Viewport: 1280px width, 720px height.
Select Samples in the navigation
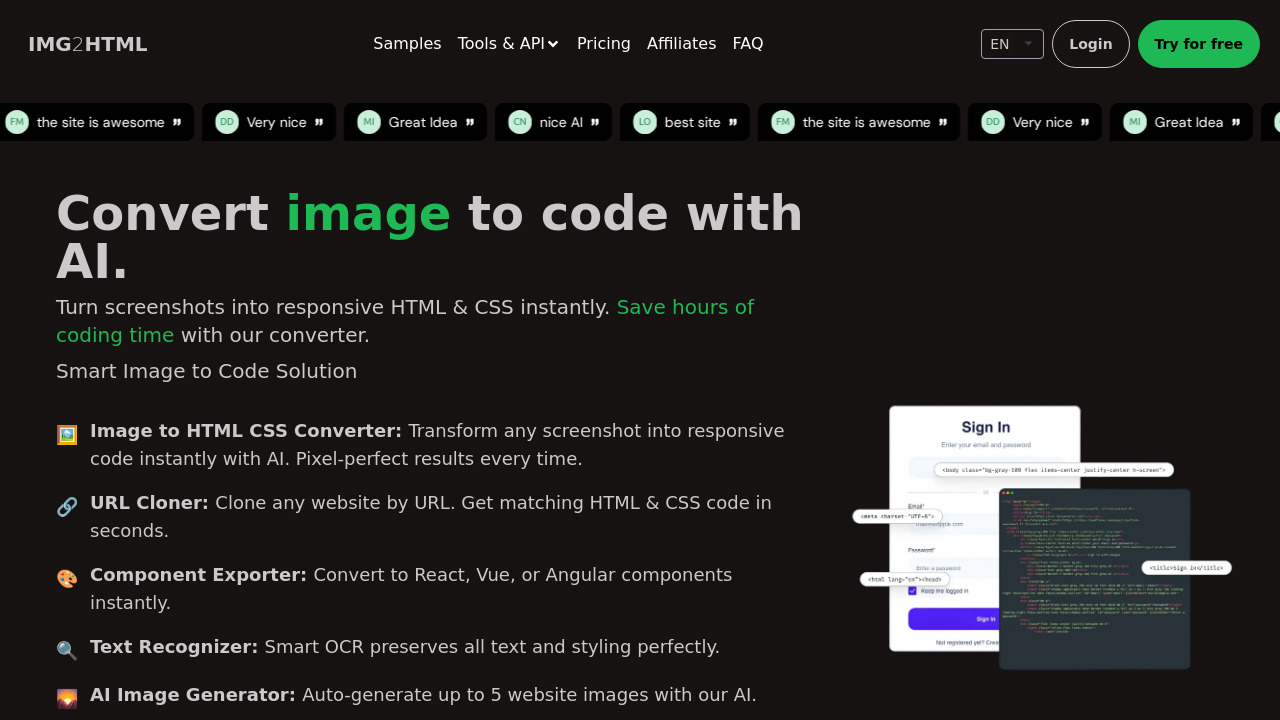(407, 43)
